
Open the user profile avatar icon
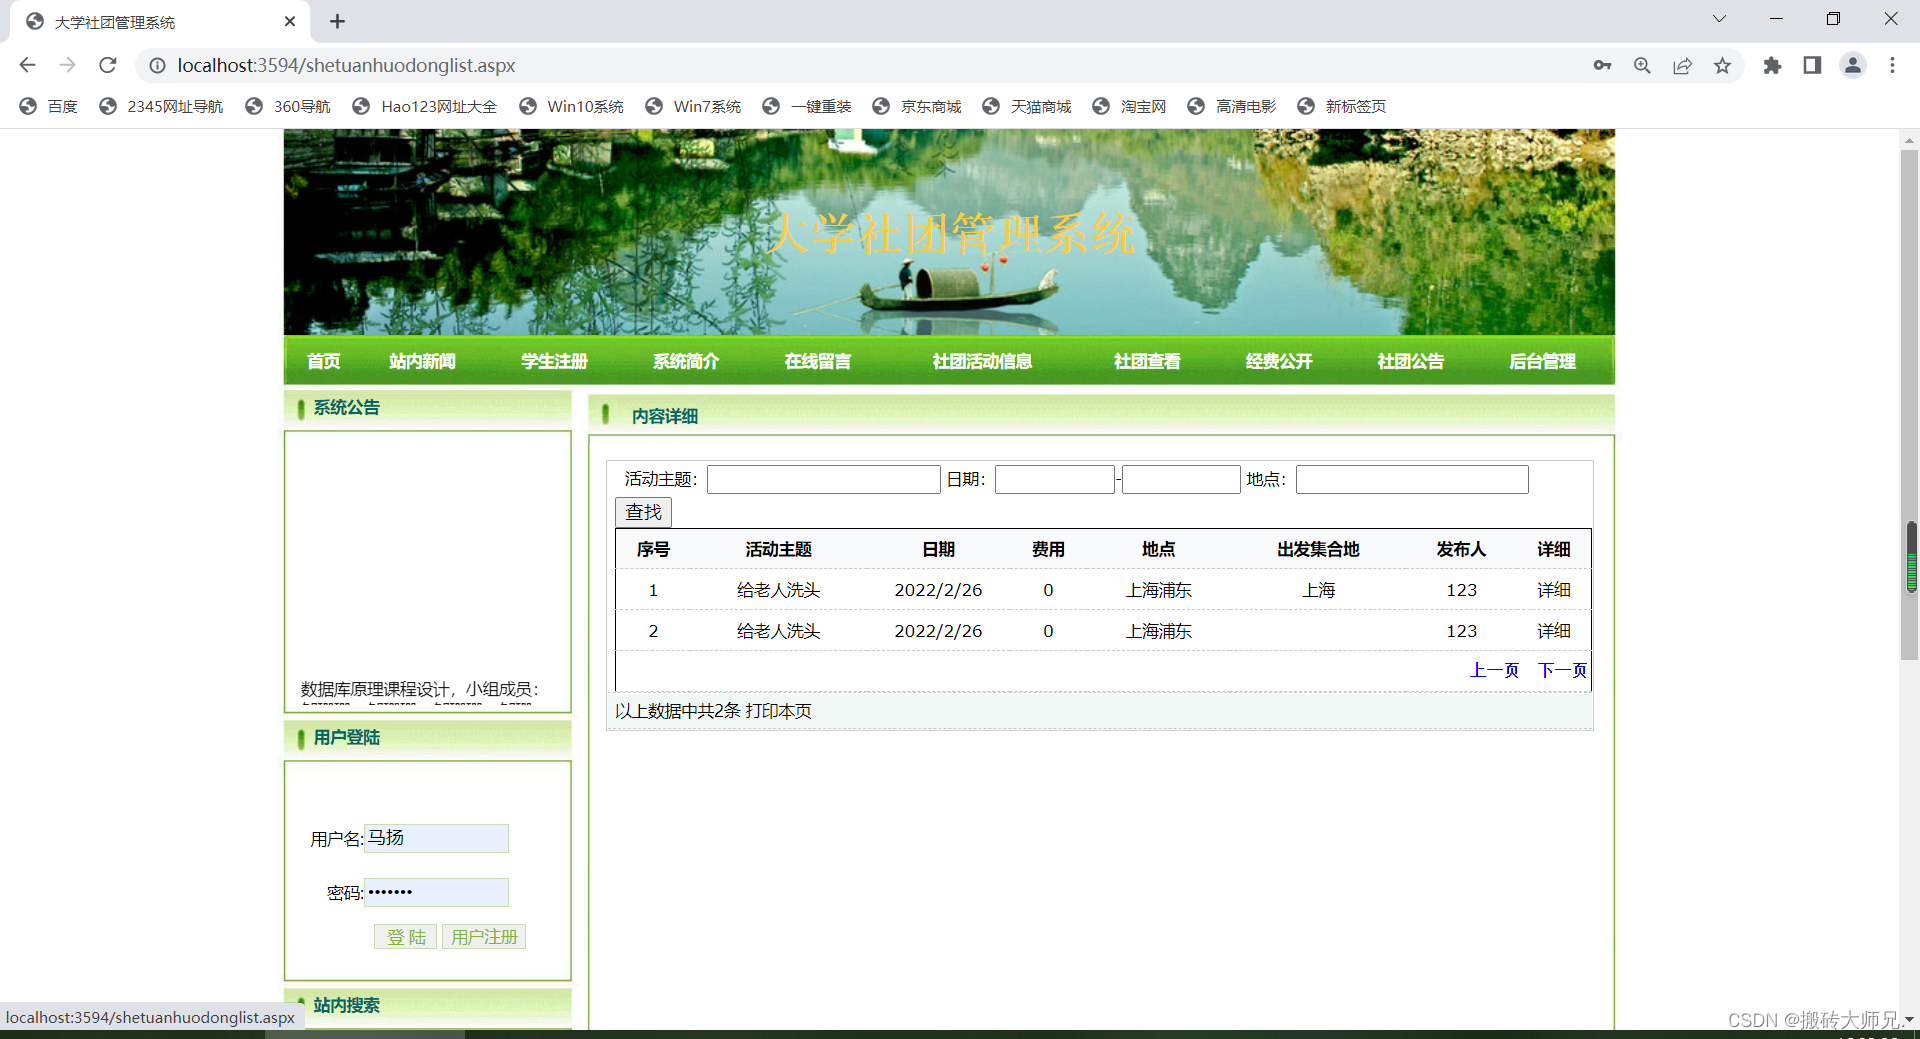(x=1853, y=65)
